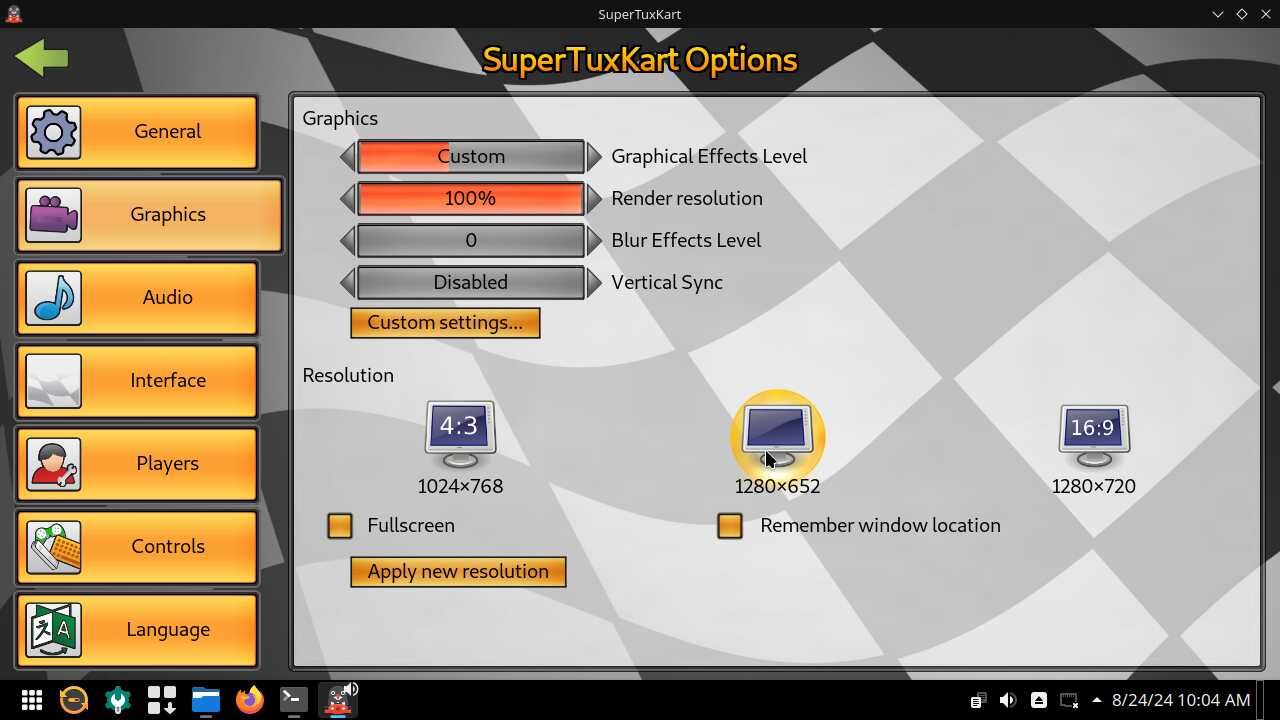Open the application launcher grid
Screen dimensions: 1280x720
point(31,700)
